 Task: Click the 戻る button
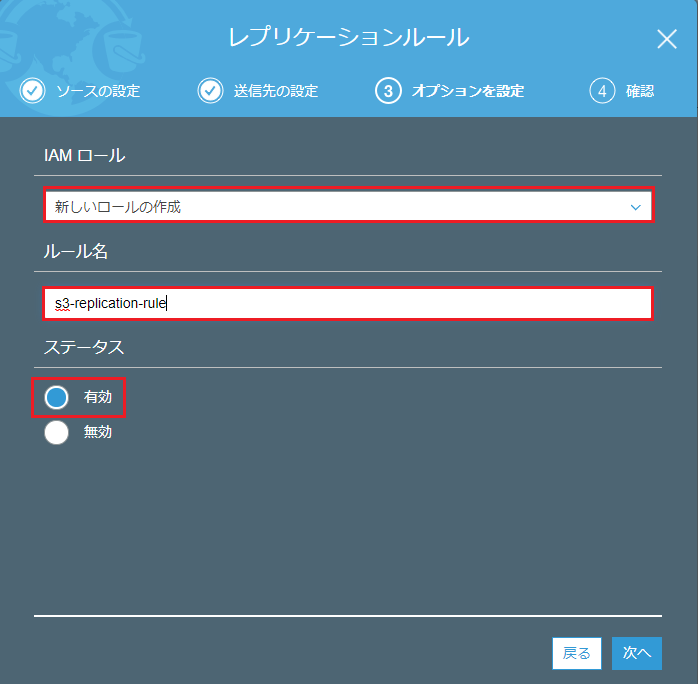click(576, 653)
